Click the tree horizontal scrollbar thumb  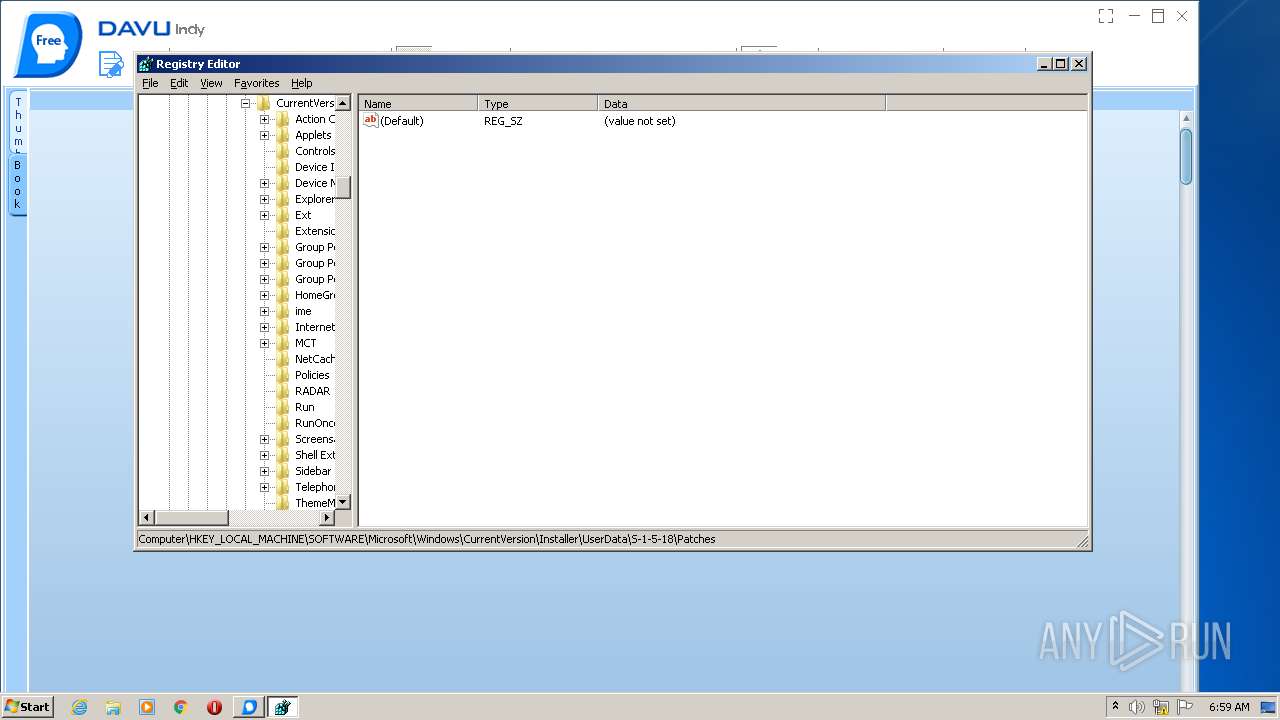click(192, 517)
